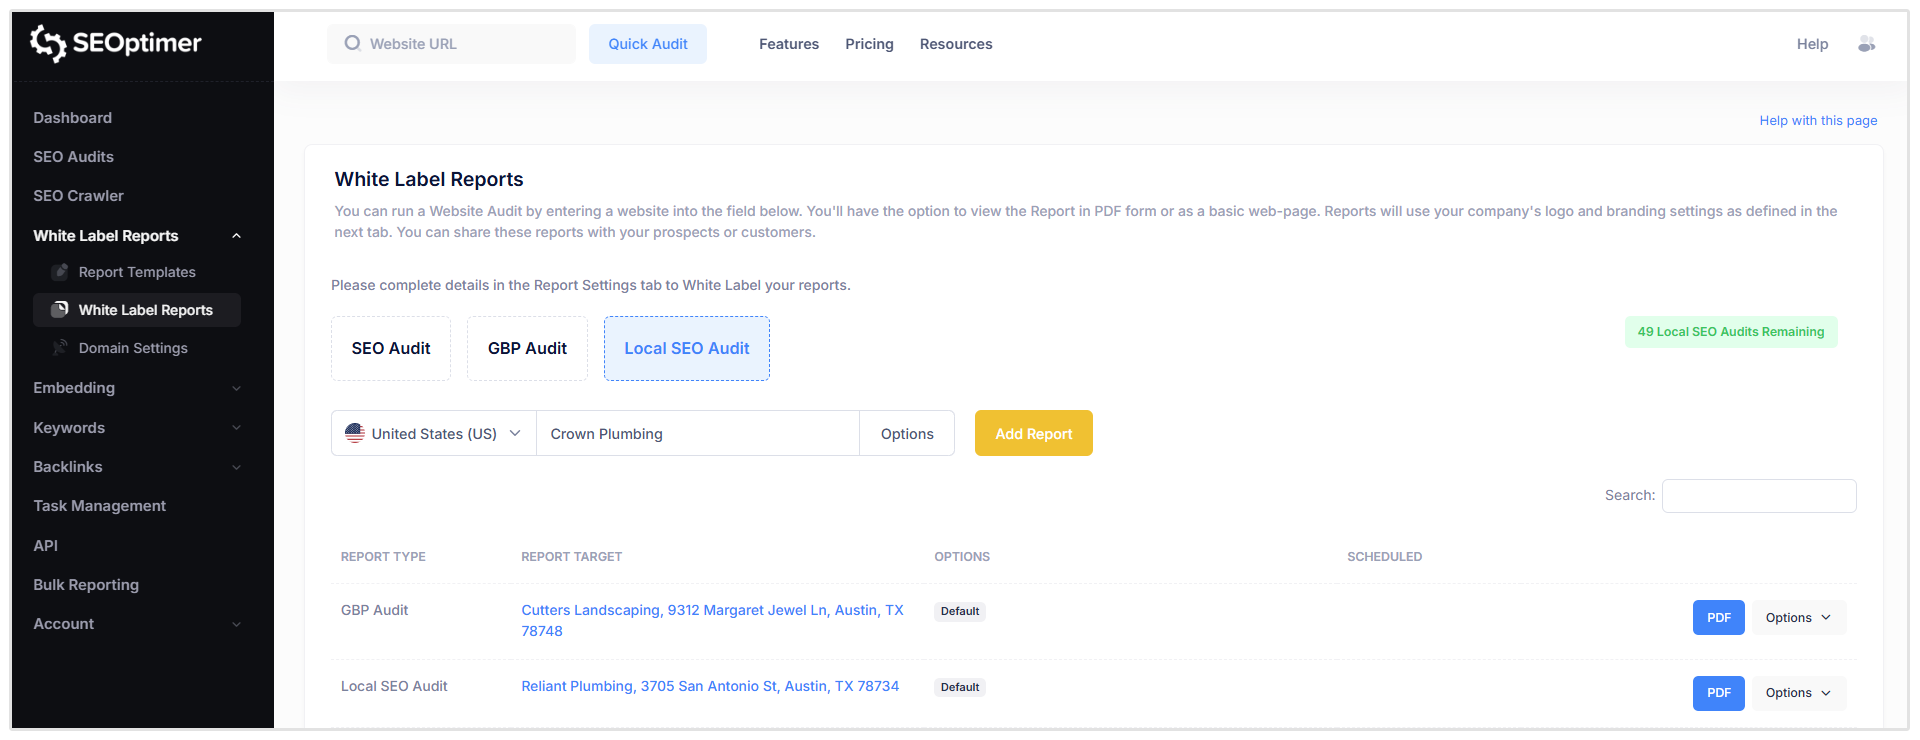
Task: Open the United States (US) country dropdown
Action: 434,433
